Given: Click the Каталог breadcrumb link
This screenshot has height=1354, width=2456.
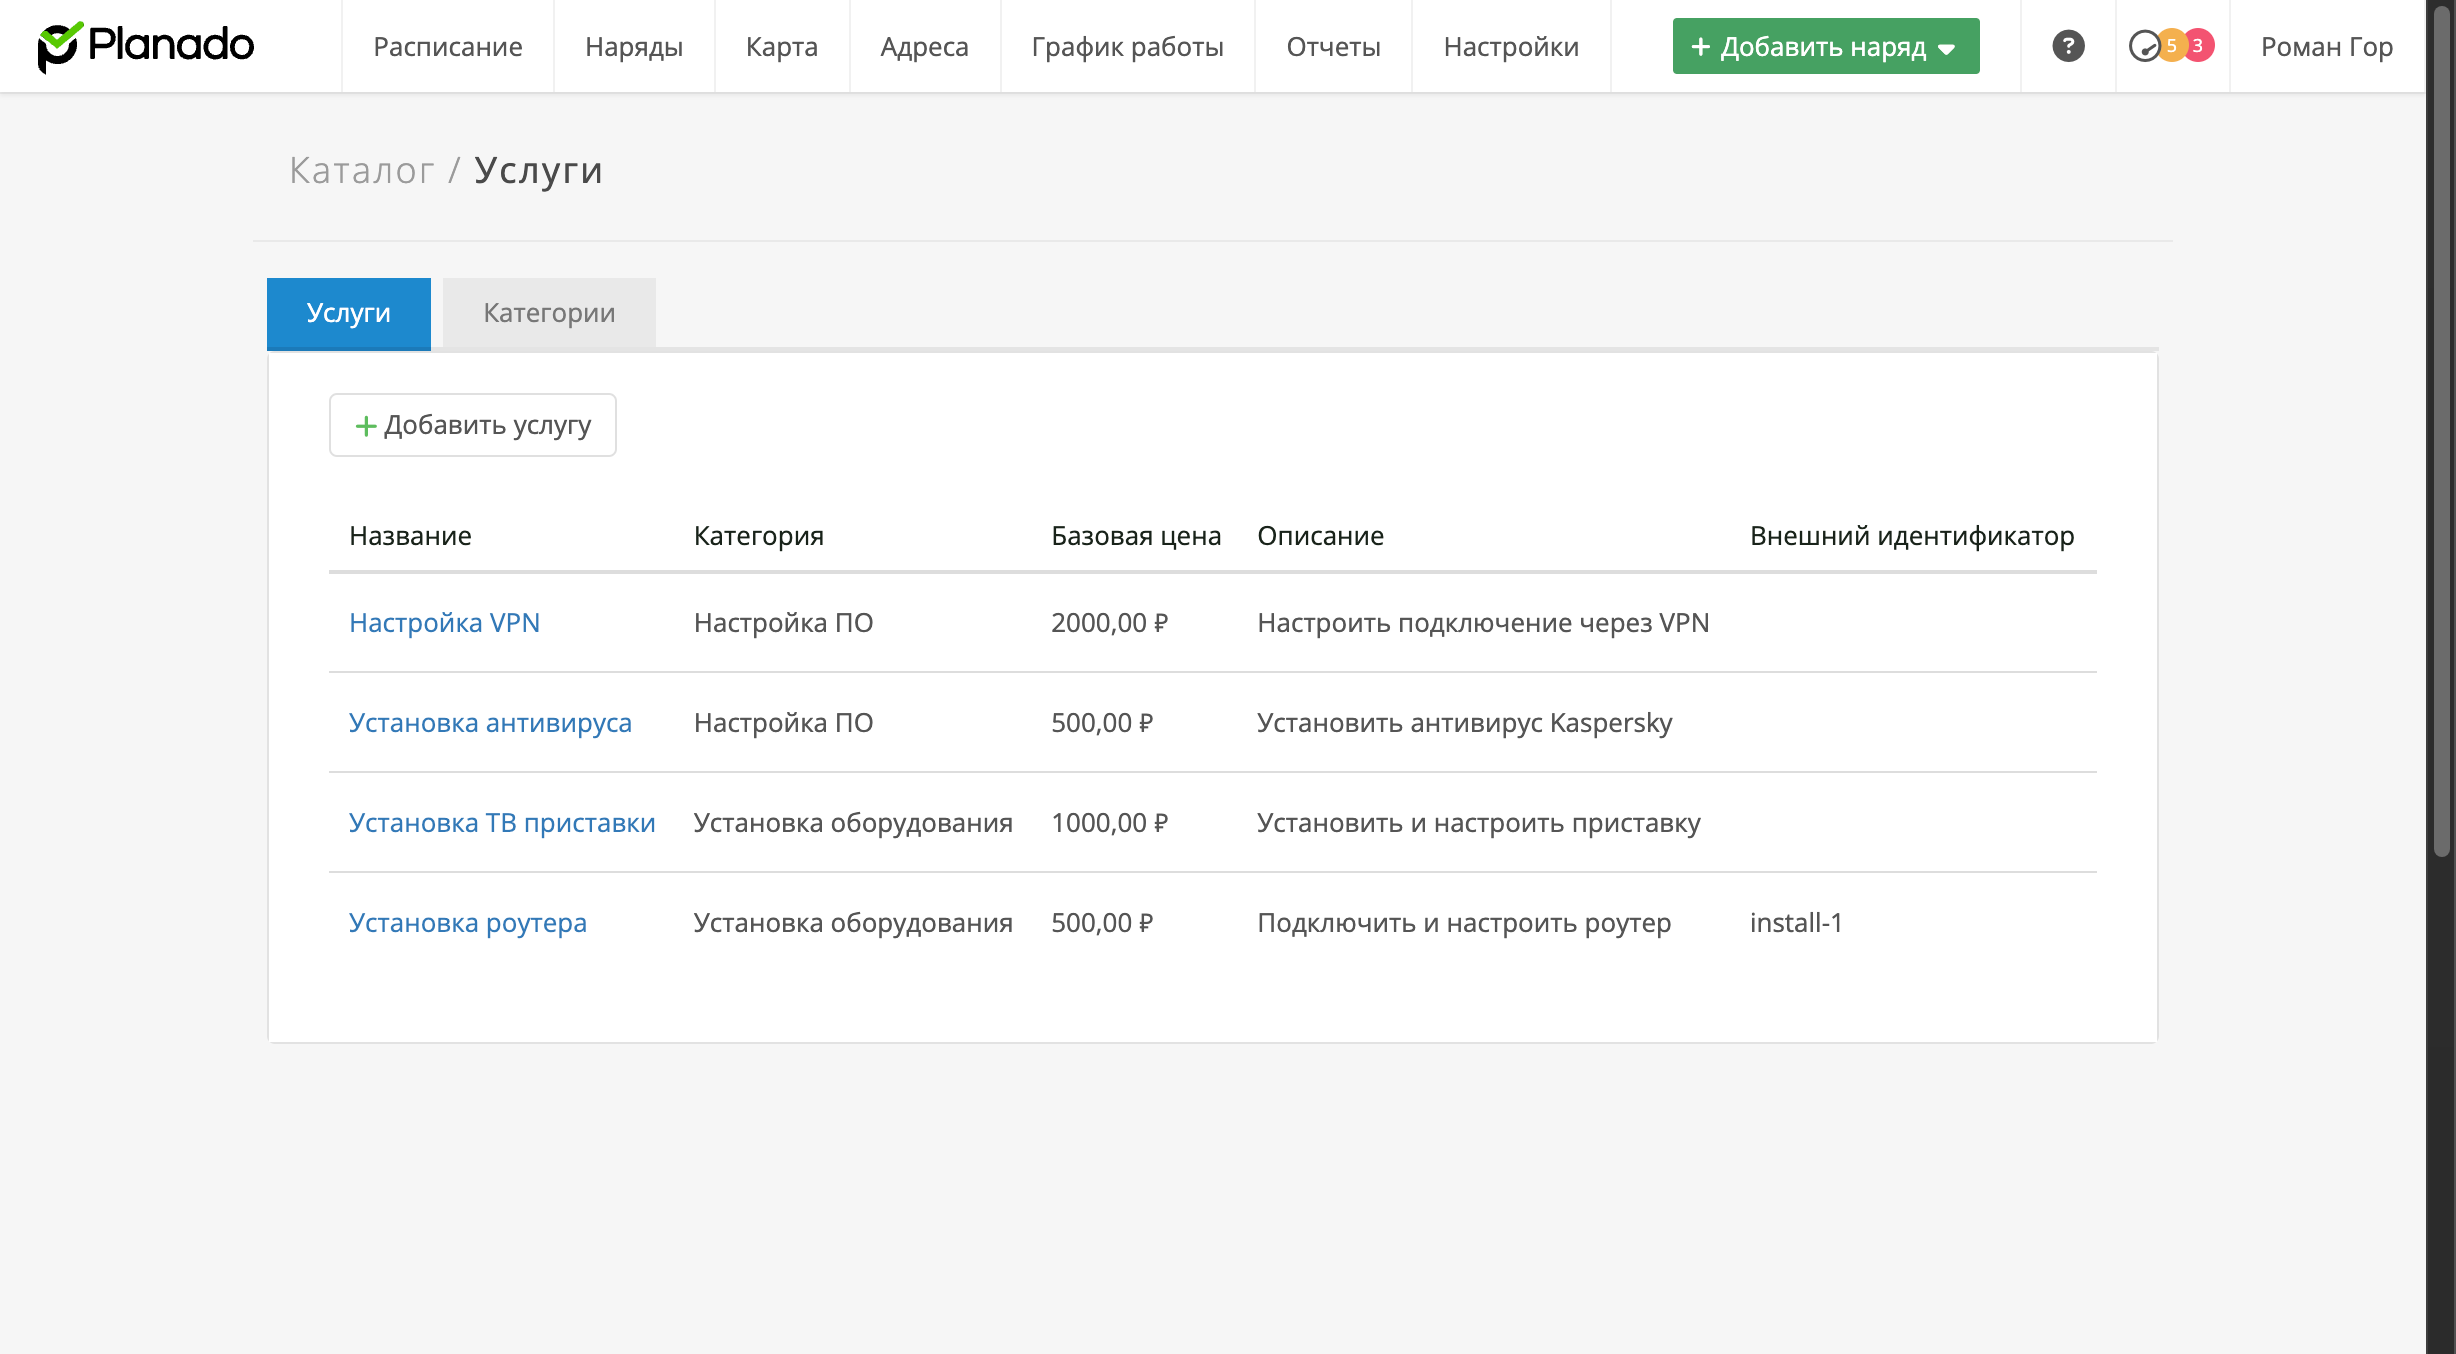Looking at the screenshot, I should (x=361, y=170).
